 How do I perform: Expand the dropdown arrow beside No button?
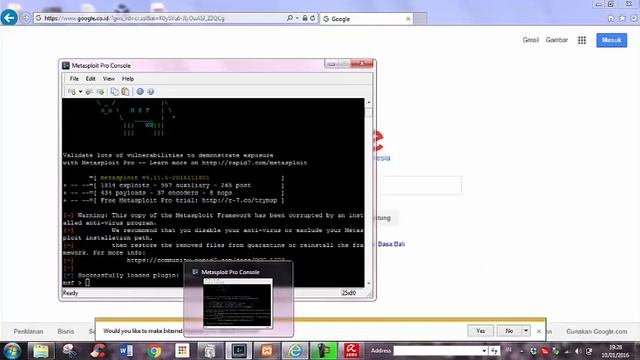click(x=526, y=331)
